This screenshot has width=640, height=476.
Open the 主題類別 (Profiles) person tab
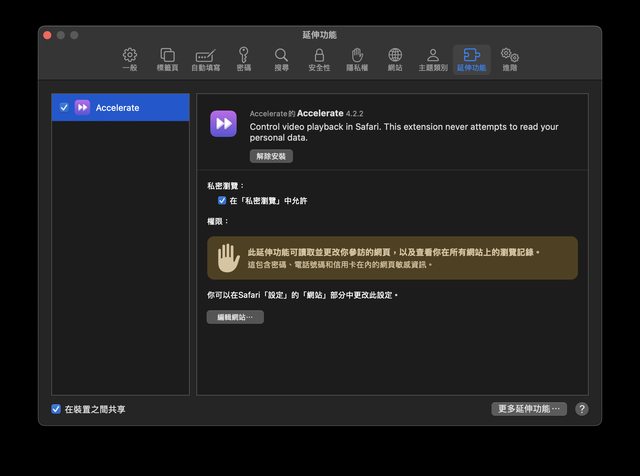433,60
